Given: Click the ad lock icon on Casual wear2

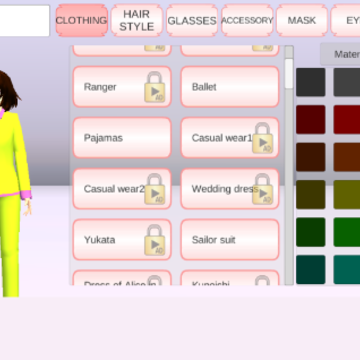Looking at the screenshot, I should (x=155, y=189).
